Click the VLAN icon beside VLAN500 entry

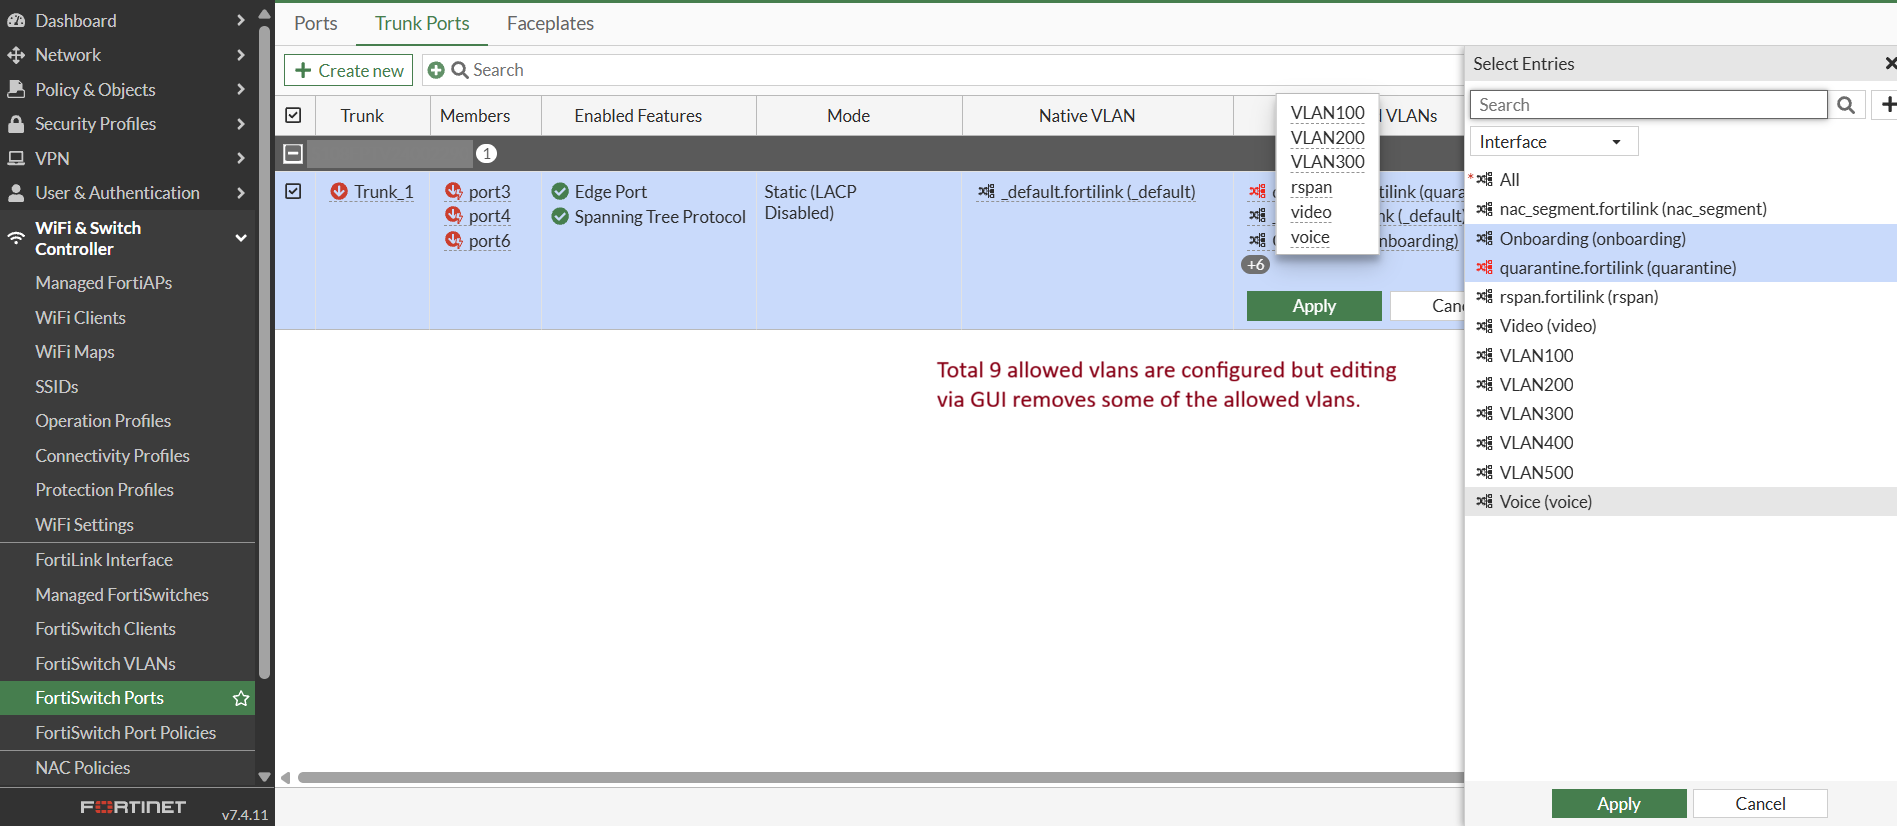(1485, 473)
